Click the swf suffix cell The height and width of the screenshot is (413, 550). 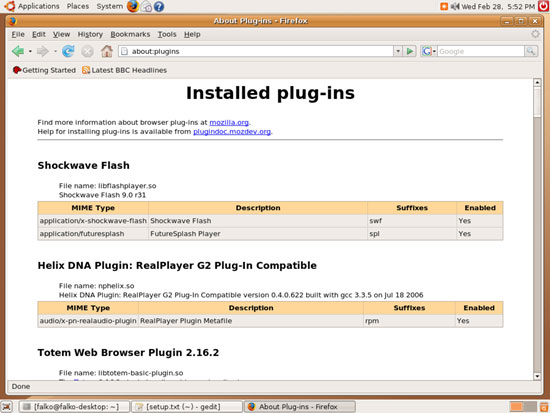(x=412, y=221)
